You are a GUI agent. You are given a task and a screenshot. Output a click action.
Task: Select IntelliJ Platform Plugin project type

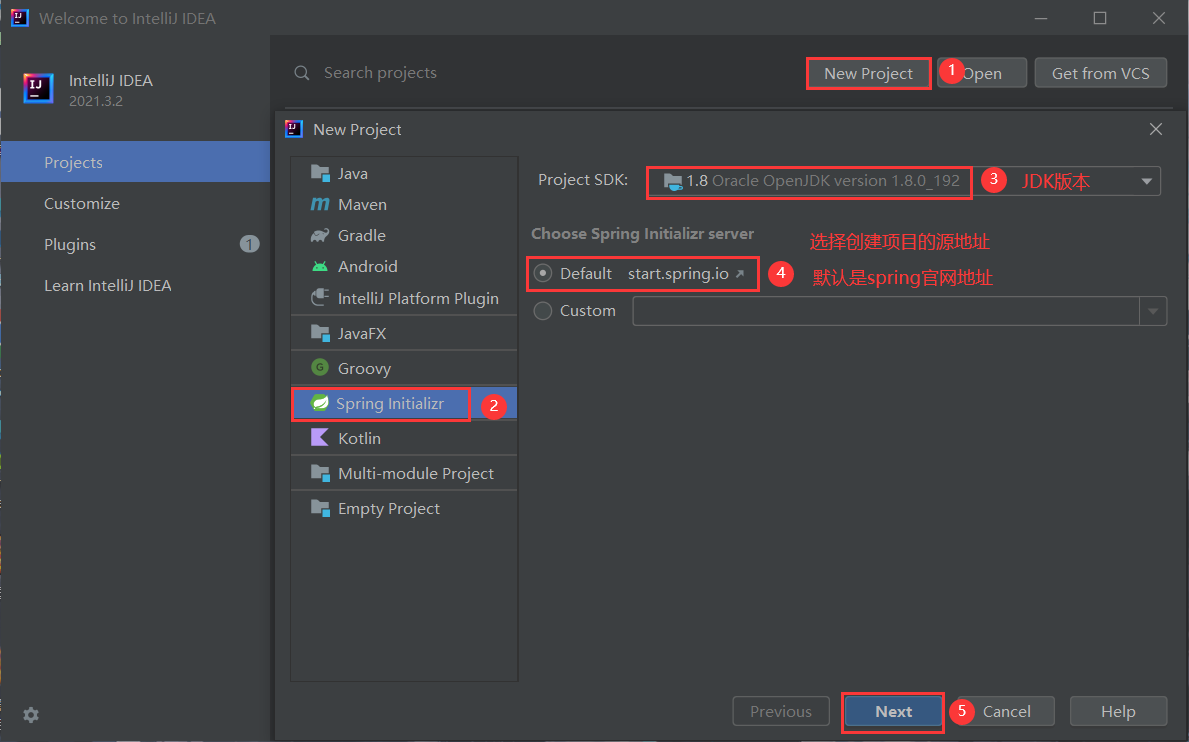(x=404, y=298)
